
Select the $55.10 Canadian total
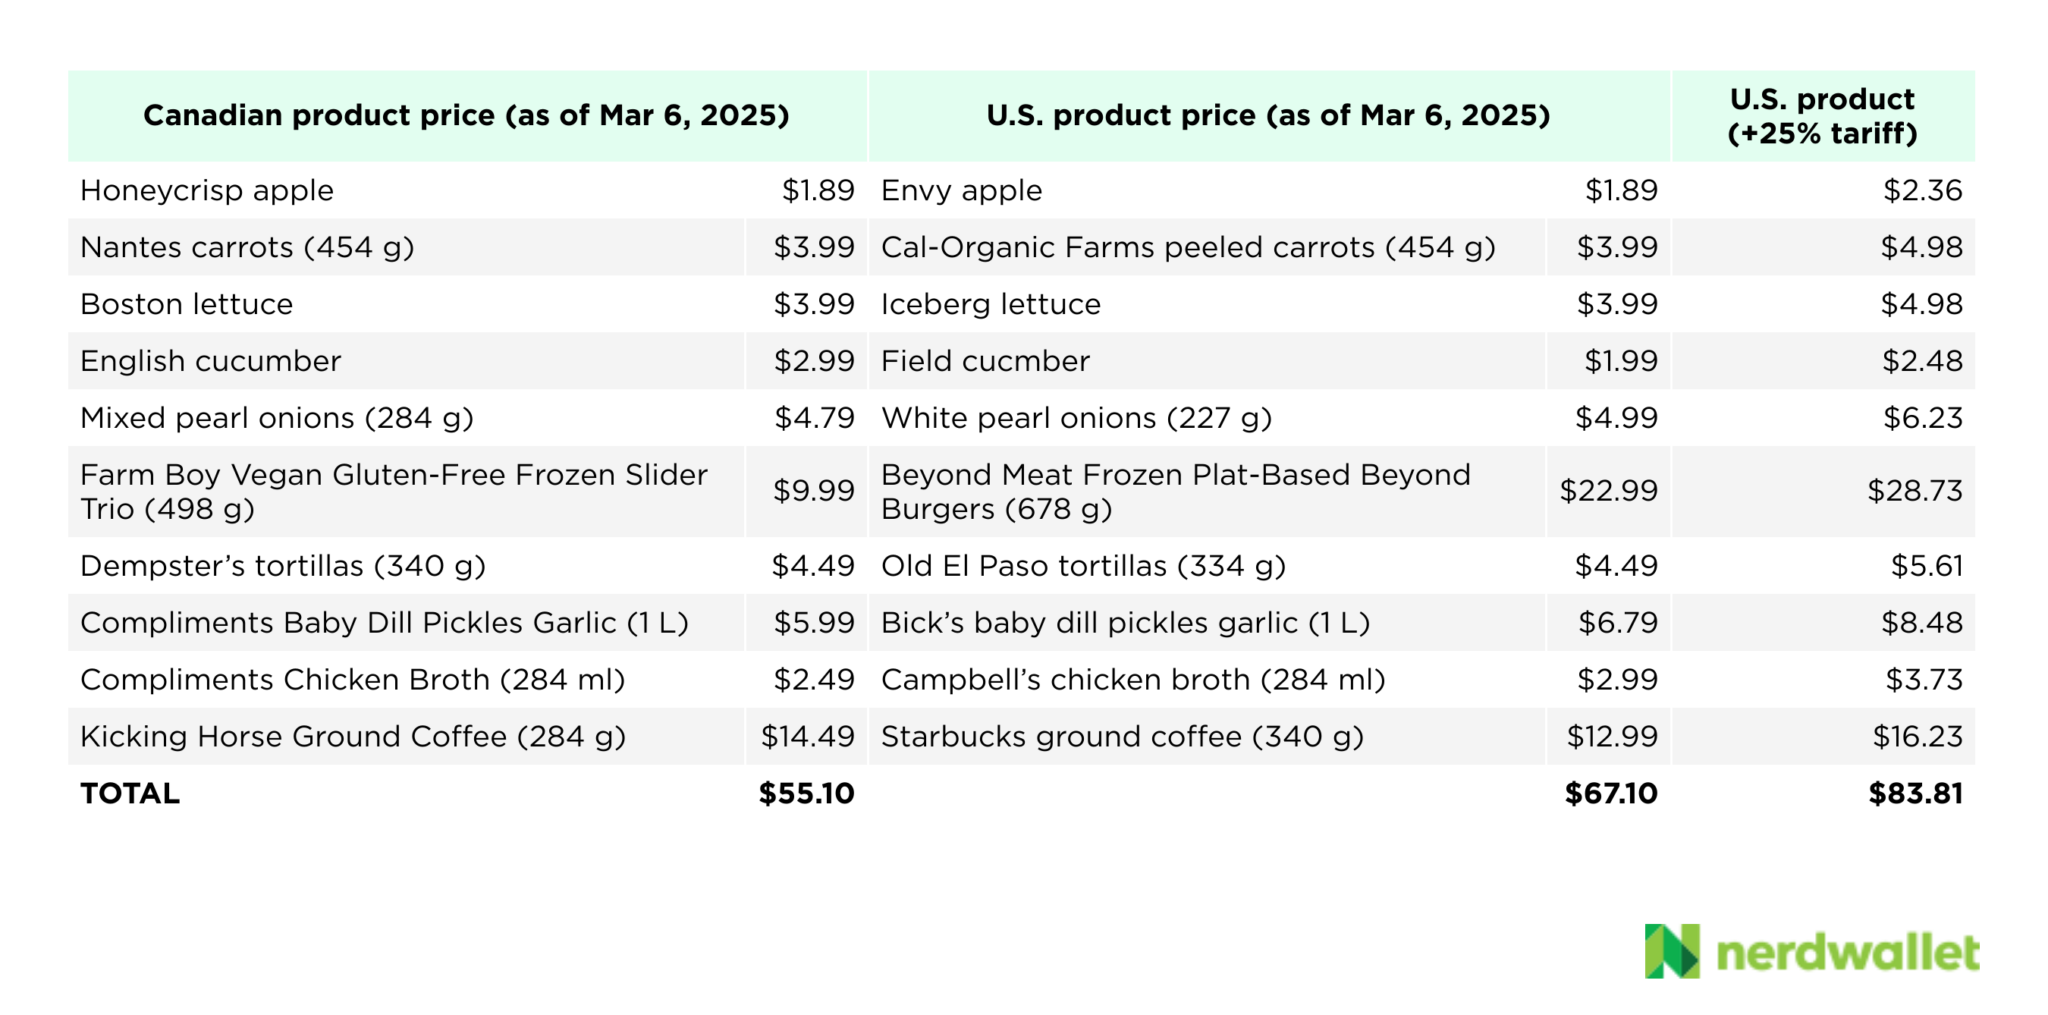[806, 794]
